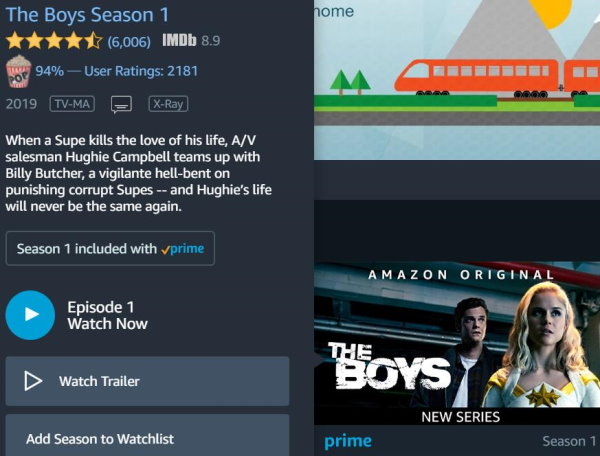Click the IMDb logo
This screenshot has height=456, width=600.
pyautogui.click(x=179, y=40)
